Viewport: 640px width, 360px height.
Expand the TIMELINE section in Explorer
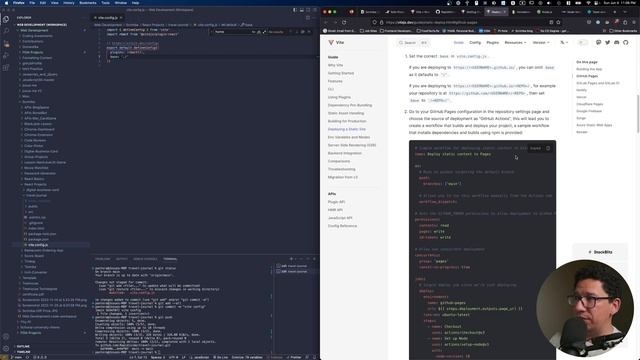click(23, 352)
